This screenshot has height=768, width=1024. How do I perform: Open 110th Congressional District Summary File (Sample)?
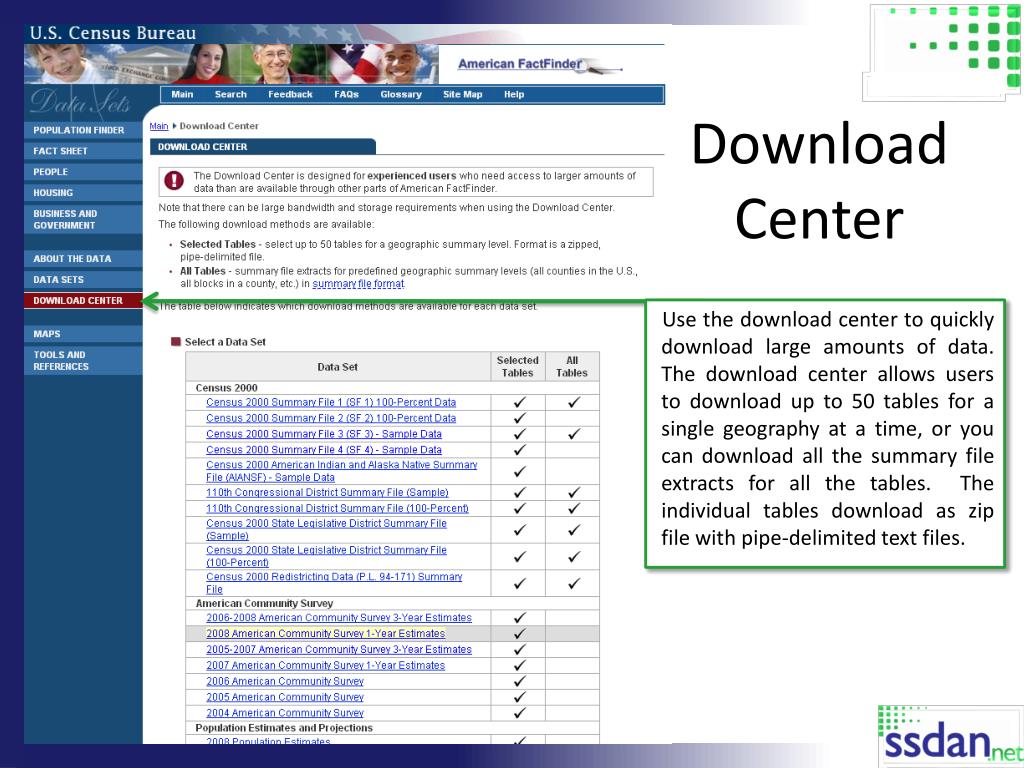327,492
